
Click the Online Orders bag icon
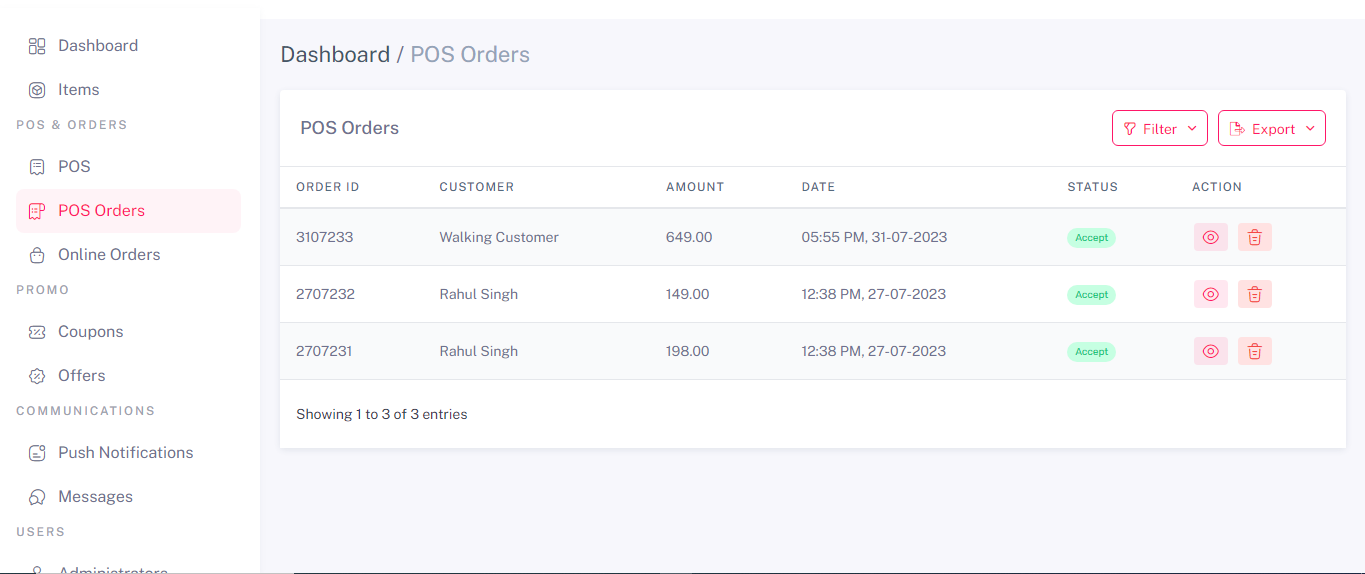(37, 255)
